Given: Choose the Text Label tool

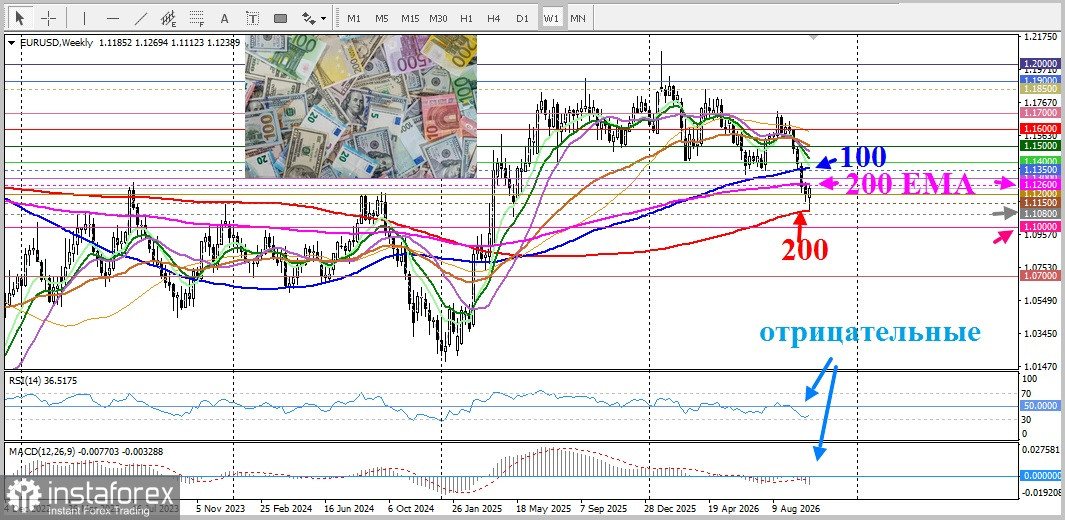Looking at the screenshot, I should coord(253,18).
